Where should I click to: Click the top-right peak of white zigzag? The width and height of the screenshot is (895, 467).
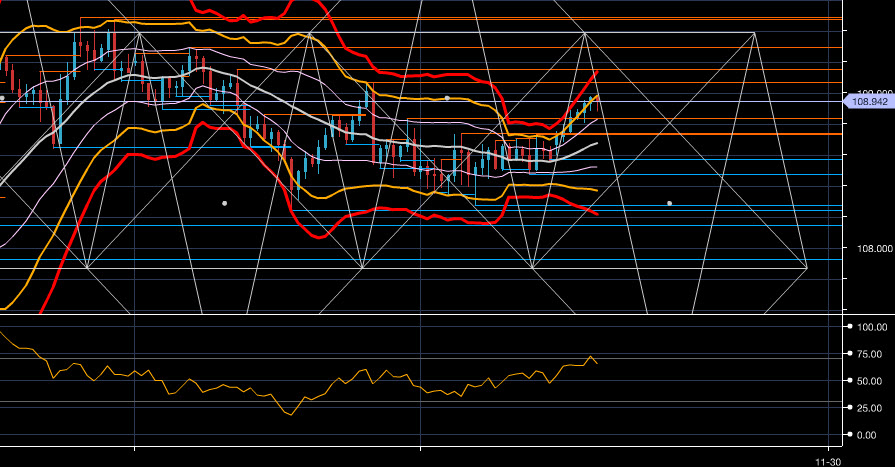755,33
